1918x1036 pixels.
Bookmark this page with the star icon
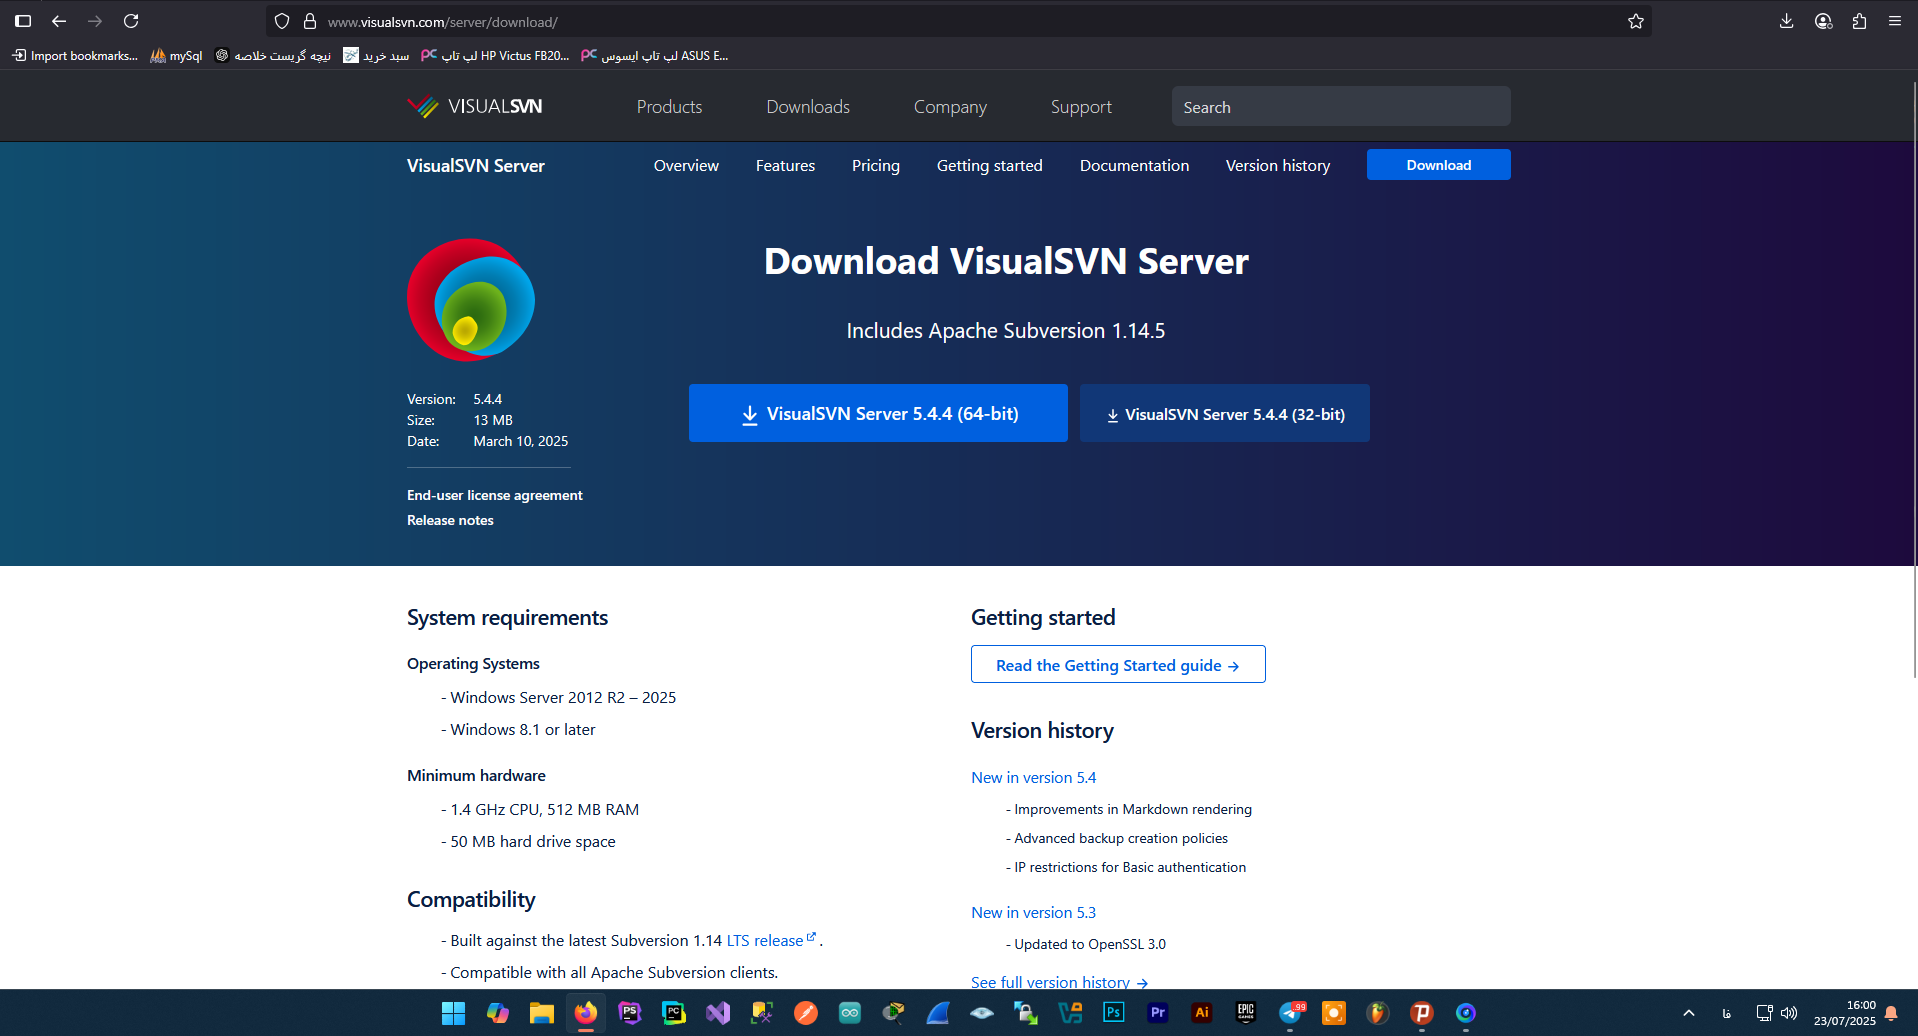click(1635, 21)
